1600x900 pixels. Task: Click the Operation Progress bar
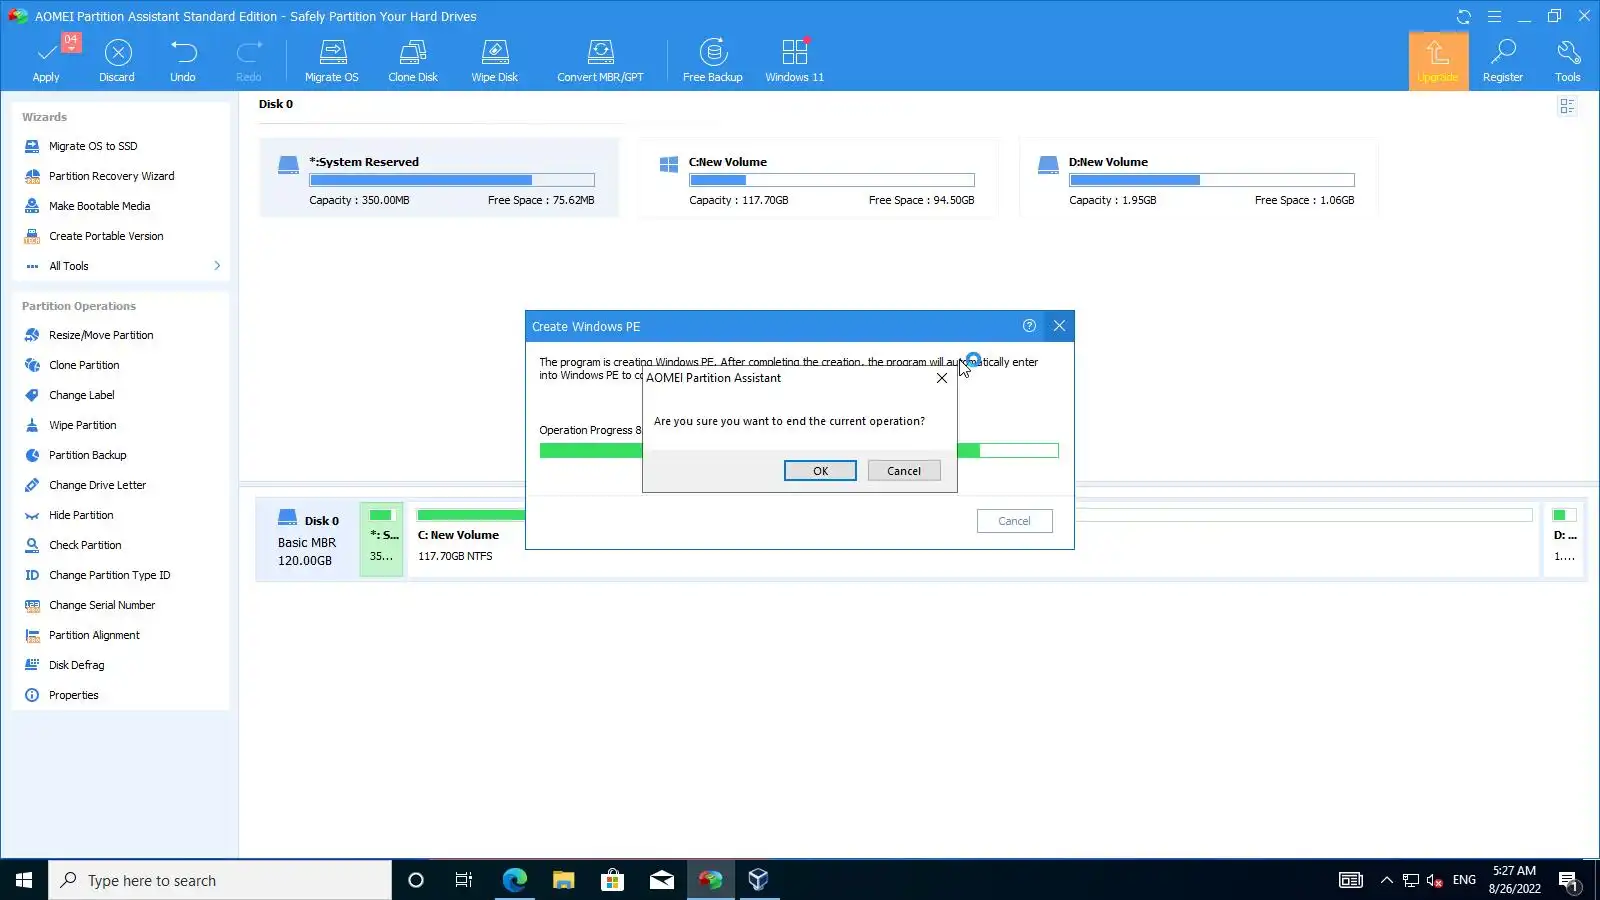(799, 451)
